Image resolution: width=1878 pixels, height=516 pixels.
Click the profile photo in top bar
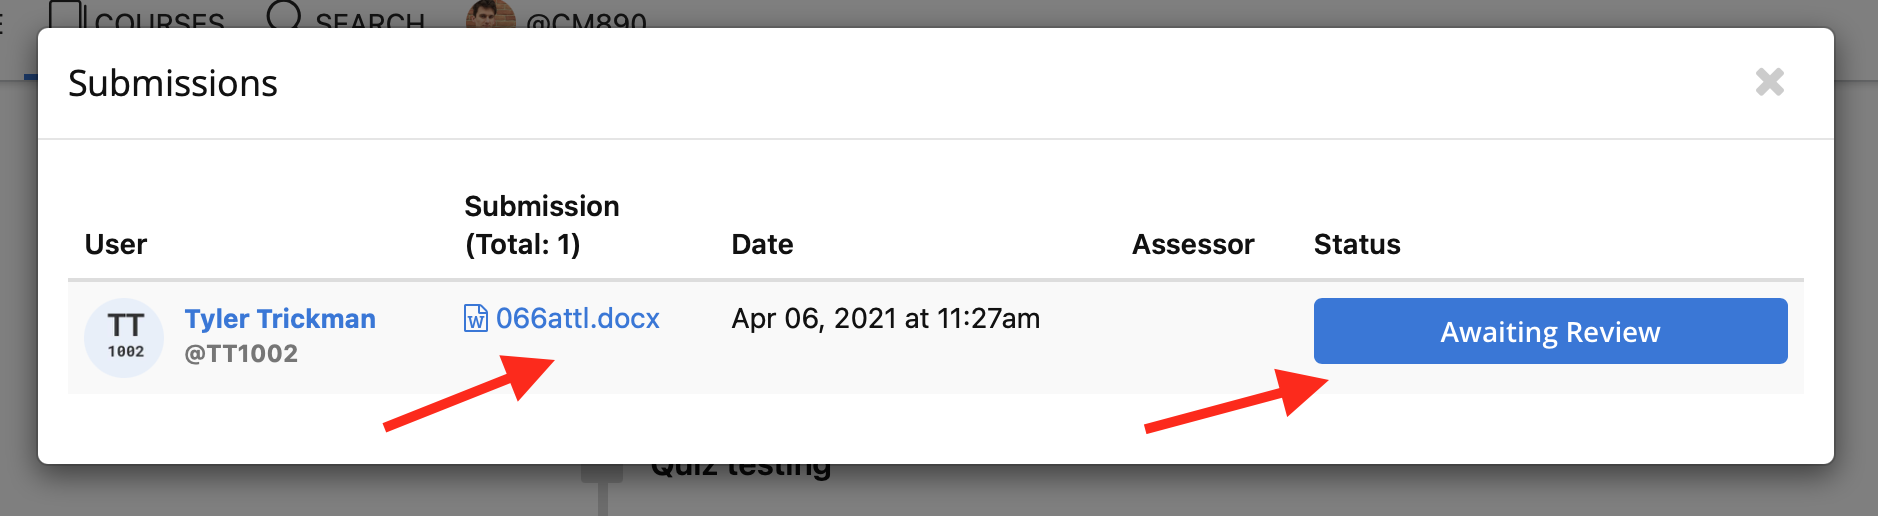click(491, 13)
